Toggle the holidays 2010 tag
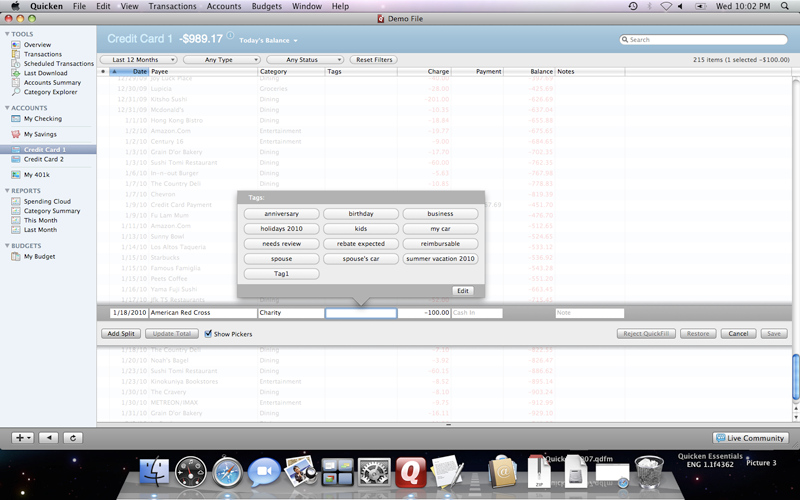Screen dimensions: 800x500 282,229
